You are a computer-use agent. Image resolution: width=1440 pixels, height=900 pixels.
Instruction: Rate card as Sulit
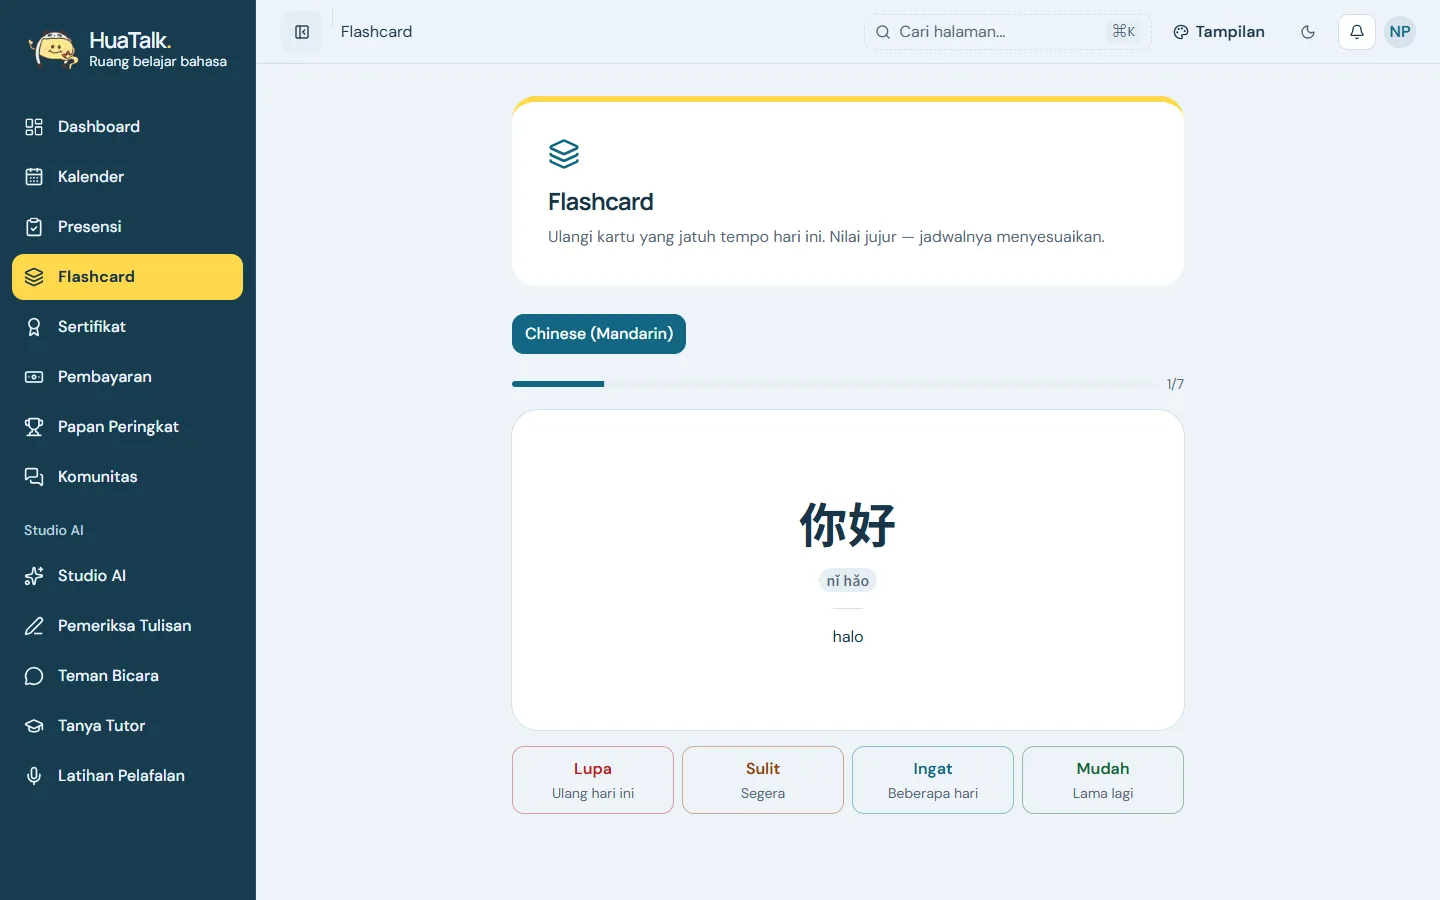point(763,780)
